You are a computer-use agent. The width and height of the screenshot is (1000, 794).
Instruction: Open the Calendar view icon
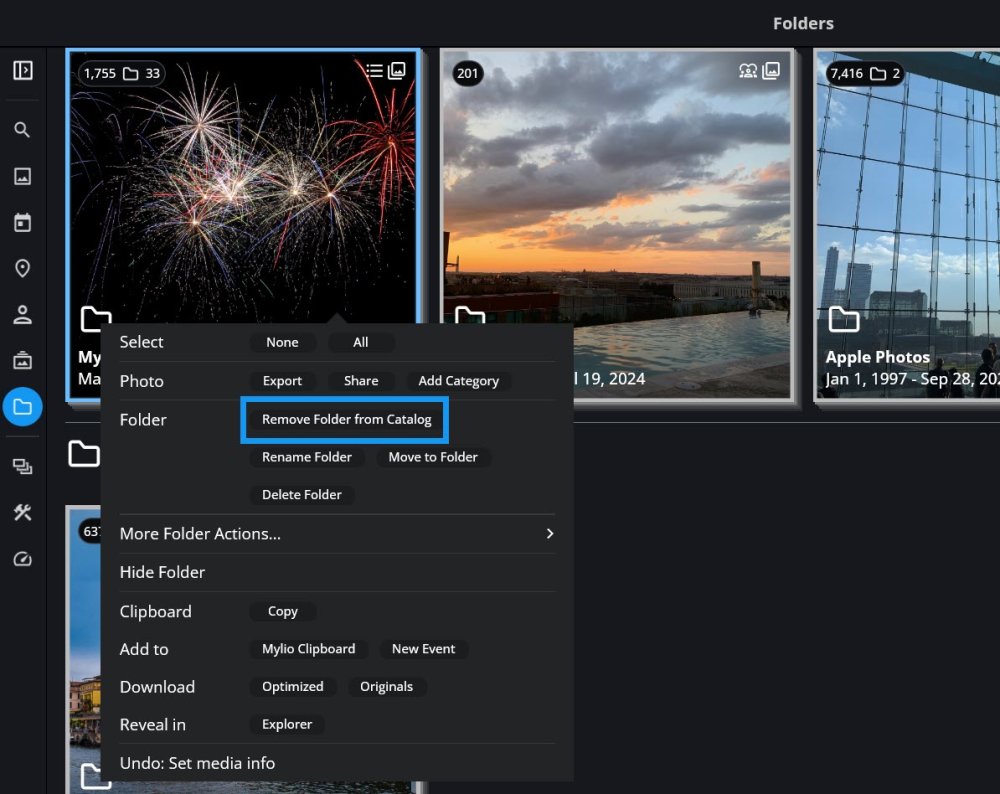[x=22, y=223]
